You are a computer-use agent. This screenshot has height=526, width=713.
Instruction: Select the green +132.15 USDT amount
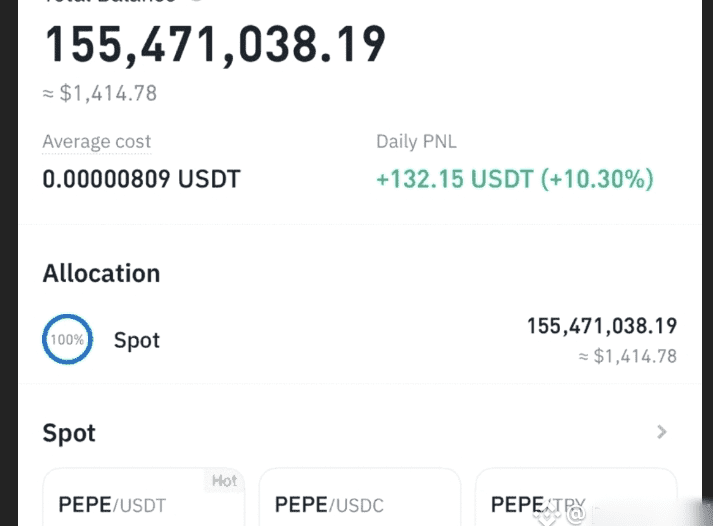click(x=455, y=179)
